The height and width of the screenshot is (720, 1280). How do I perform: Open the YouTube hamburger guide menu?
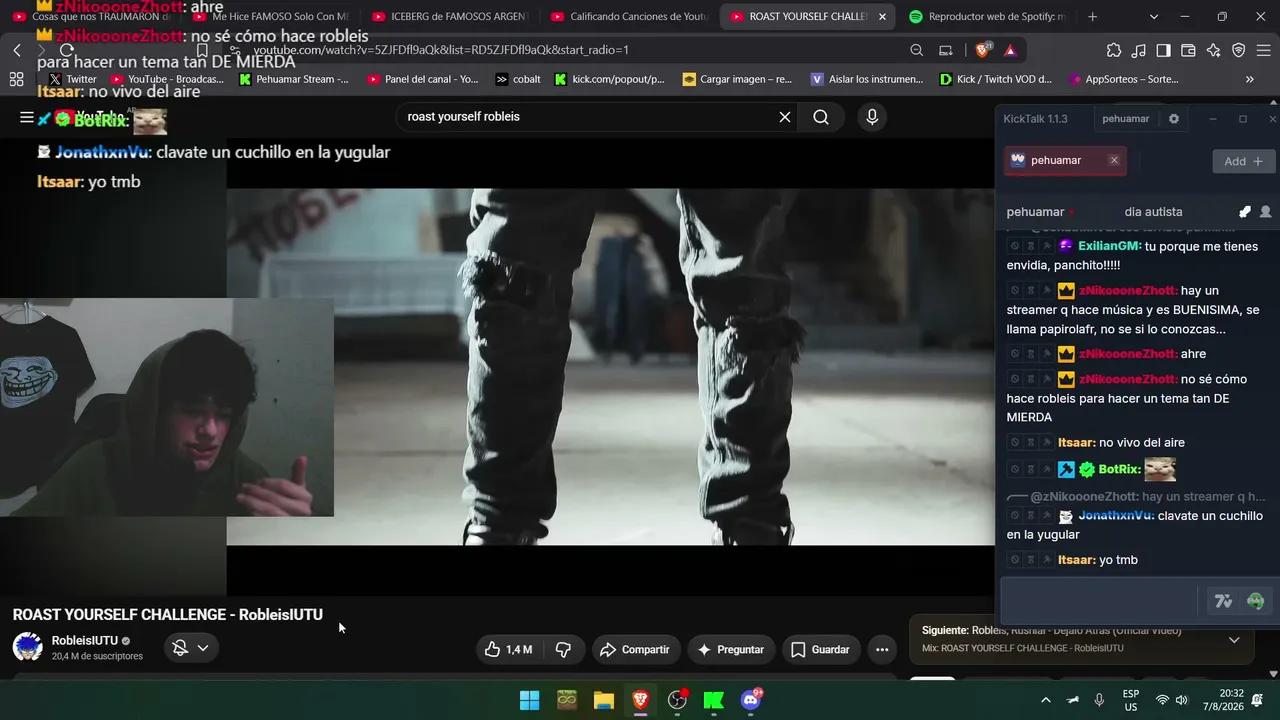[27, 117]
